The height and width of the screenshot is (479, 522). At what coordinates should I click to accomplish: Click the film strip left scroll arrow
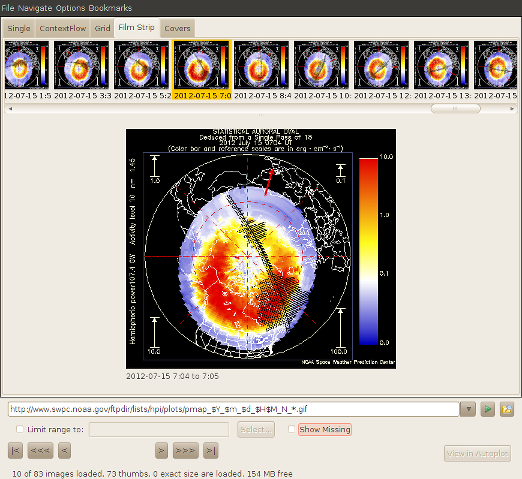click(x=10, y=109)
